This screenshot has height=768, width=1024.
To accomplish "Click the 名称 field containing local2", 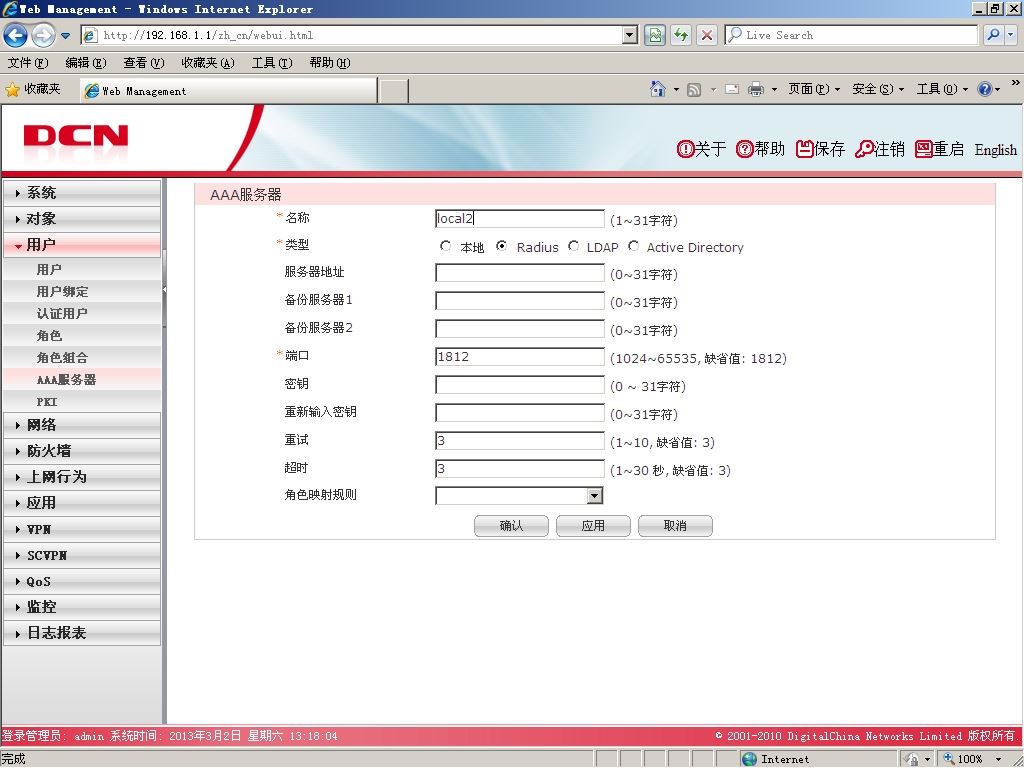I will click(x=520, y=219).
